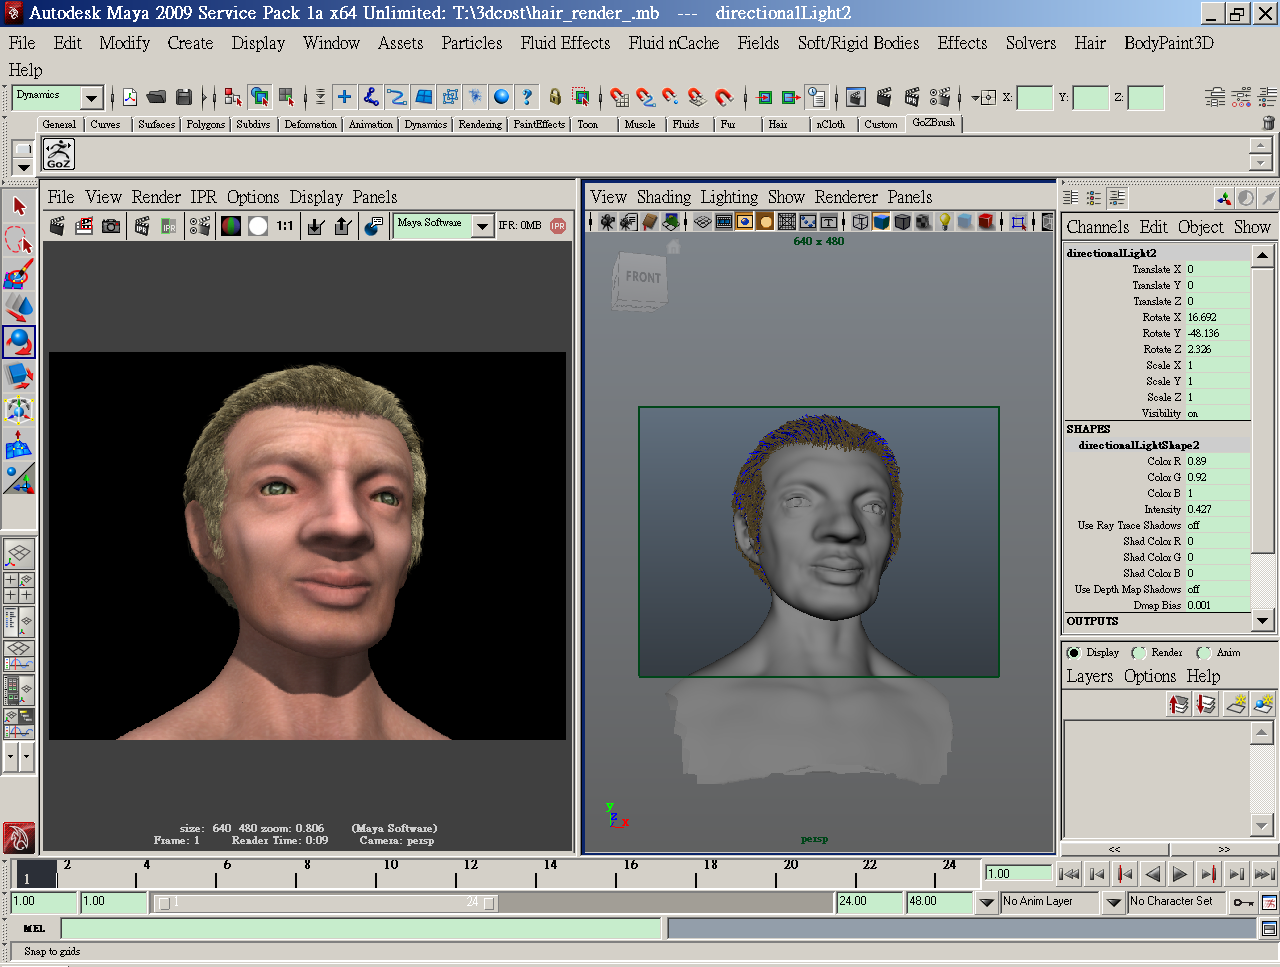1280x967 pixels.
Task: Click the Rotate X value 16.692
Action: [x=1217, y=317]
